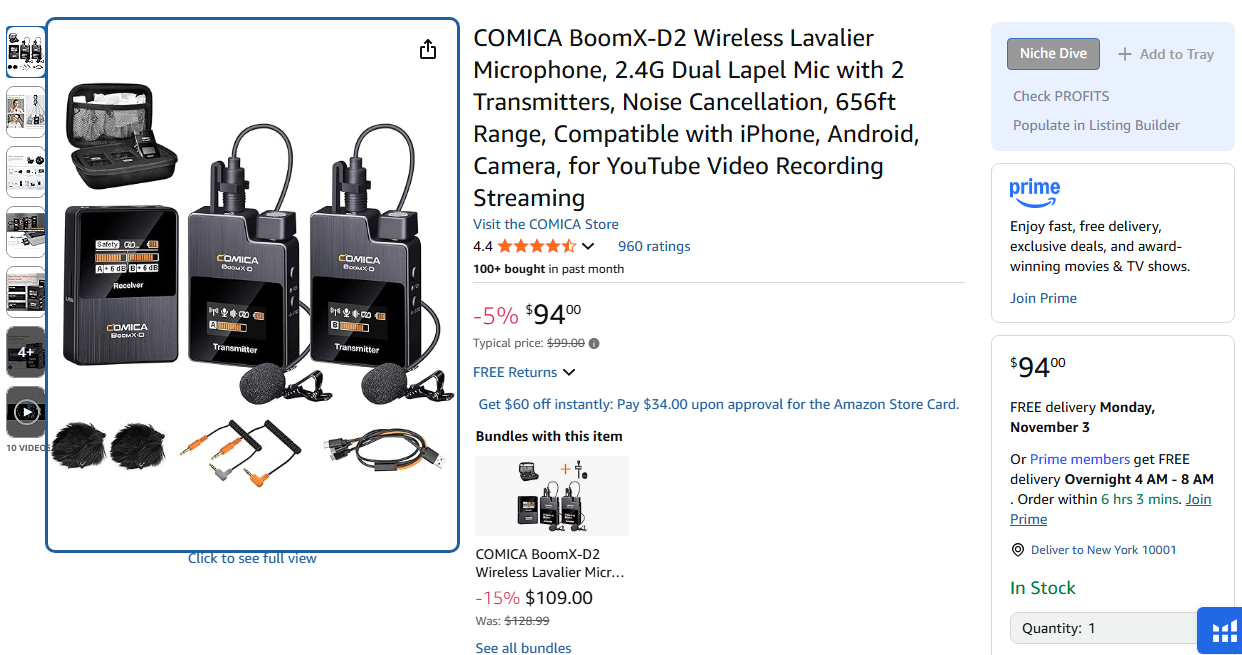Click the share icon on product image
The height and width of the screenshot is (655, 1242).
pyautogui.click(x=428, y=49)
